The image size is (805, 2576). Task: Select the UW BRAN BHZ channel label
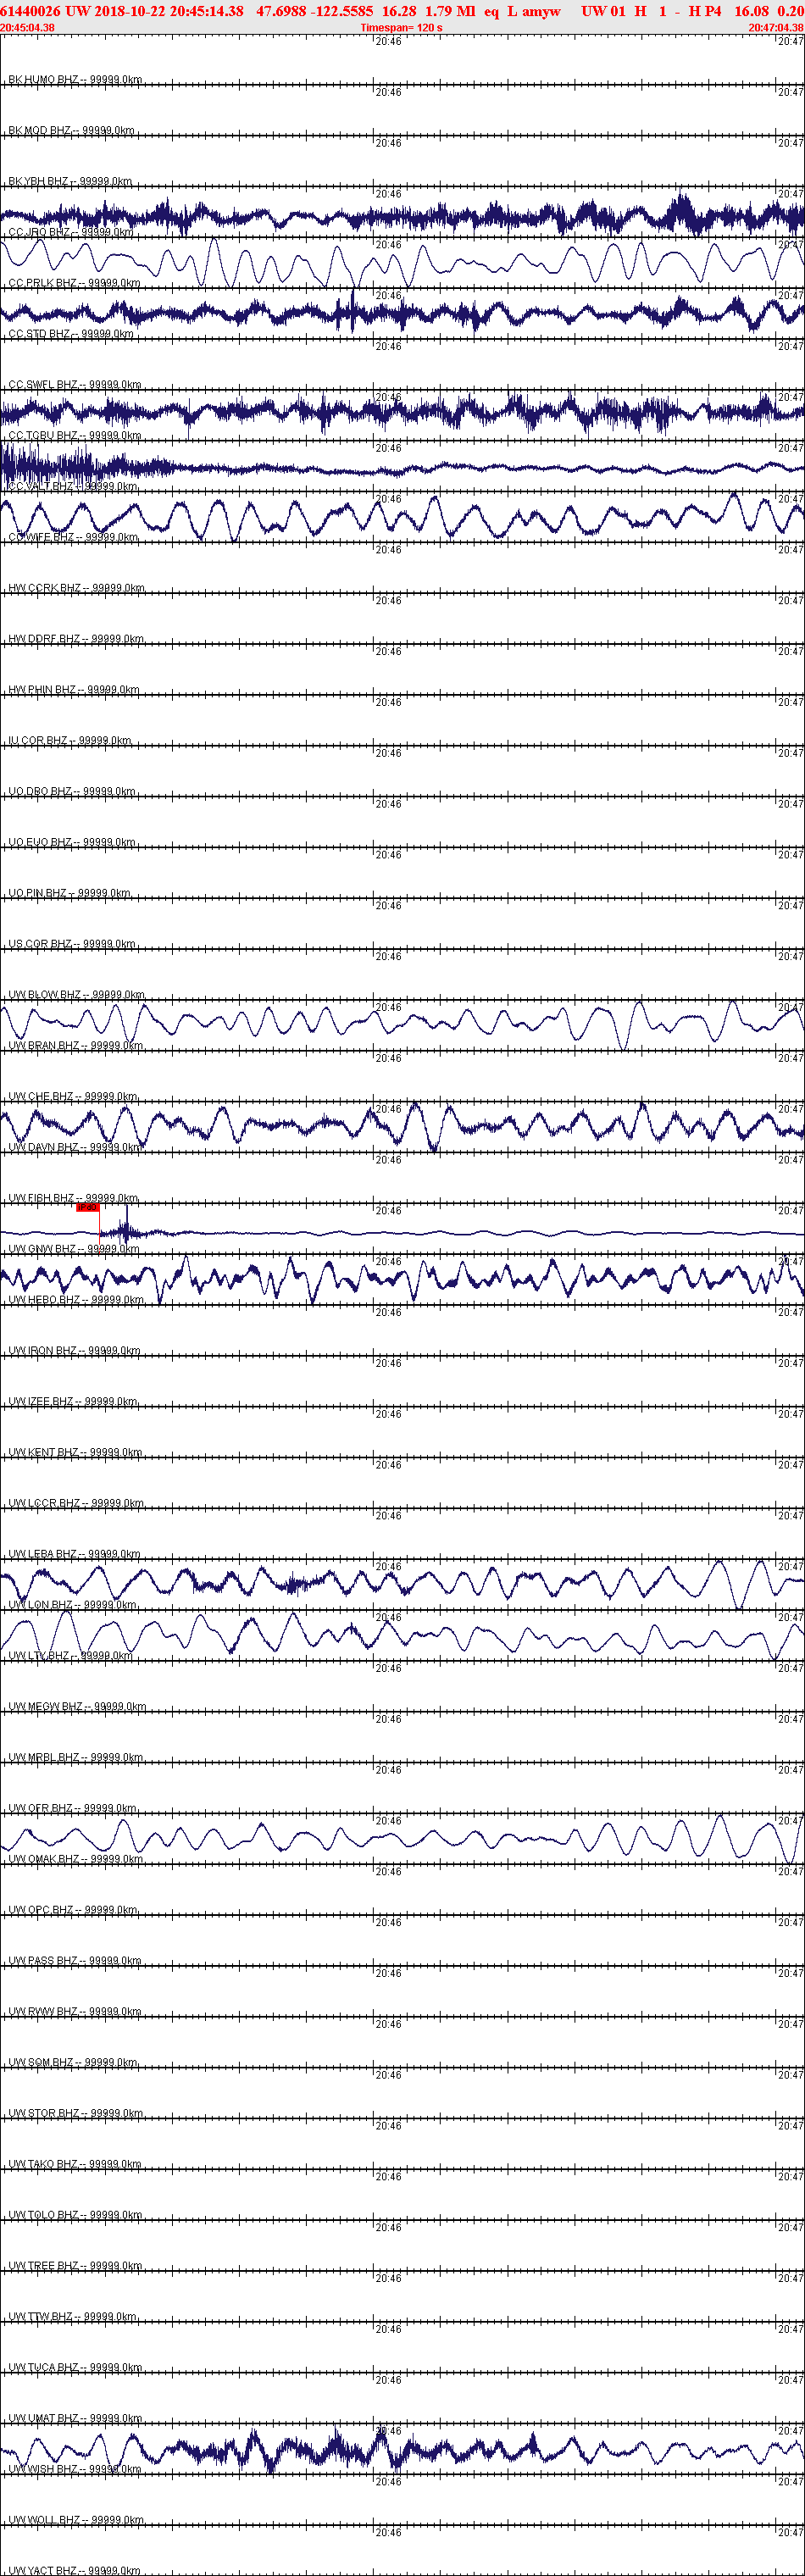tap(76, 1045)
